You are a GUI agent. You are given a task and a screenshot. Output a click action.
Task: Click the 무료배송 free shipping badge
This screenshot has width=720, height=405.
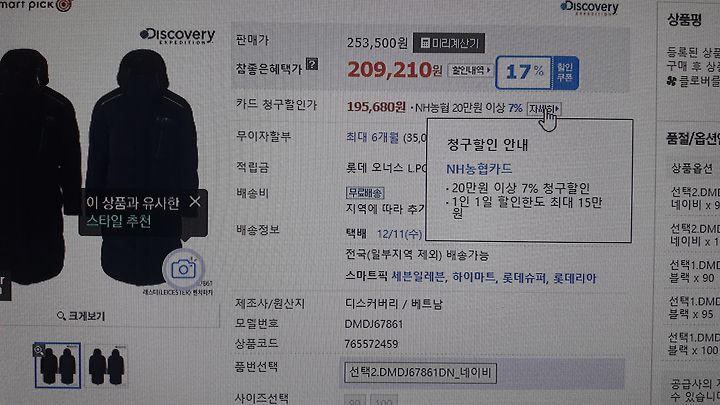[365, 192]
